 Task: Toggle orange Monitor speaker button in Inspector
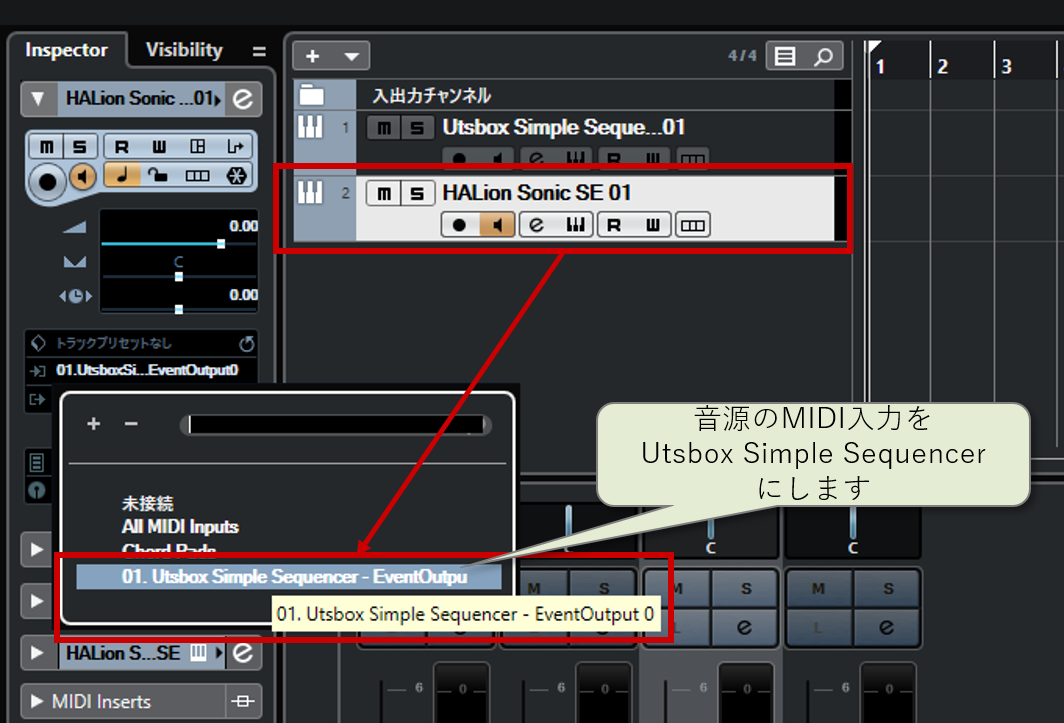83,177
